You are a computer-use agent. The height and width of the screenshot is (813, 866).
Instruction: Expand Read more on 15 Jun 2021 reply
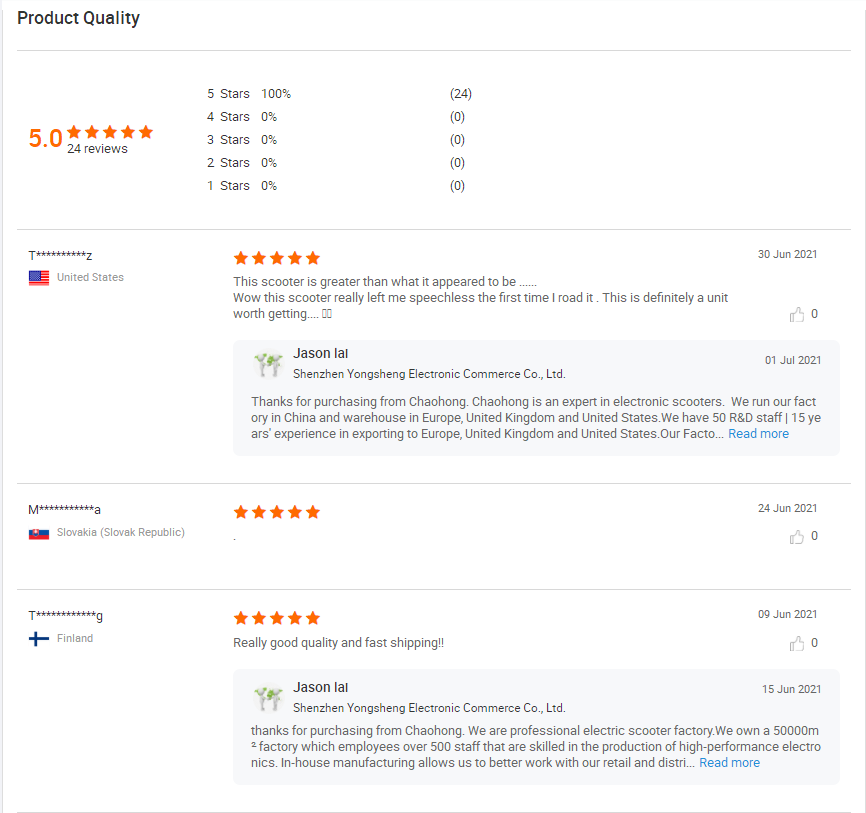point(729,763)
